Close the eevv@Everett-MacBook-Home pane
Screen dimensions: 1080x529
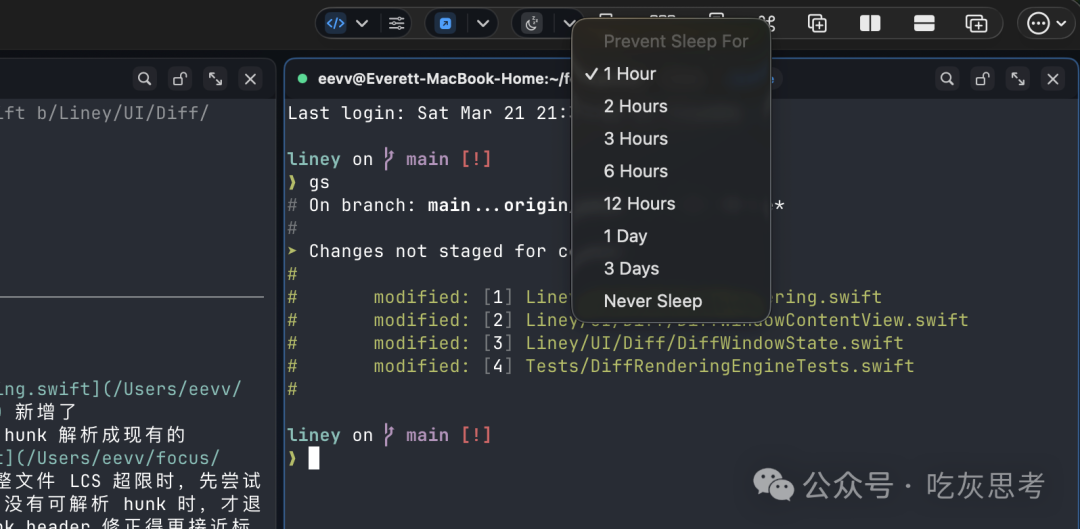pos(1052,79)
